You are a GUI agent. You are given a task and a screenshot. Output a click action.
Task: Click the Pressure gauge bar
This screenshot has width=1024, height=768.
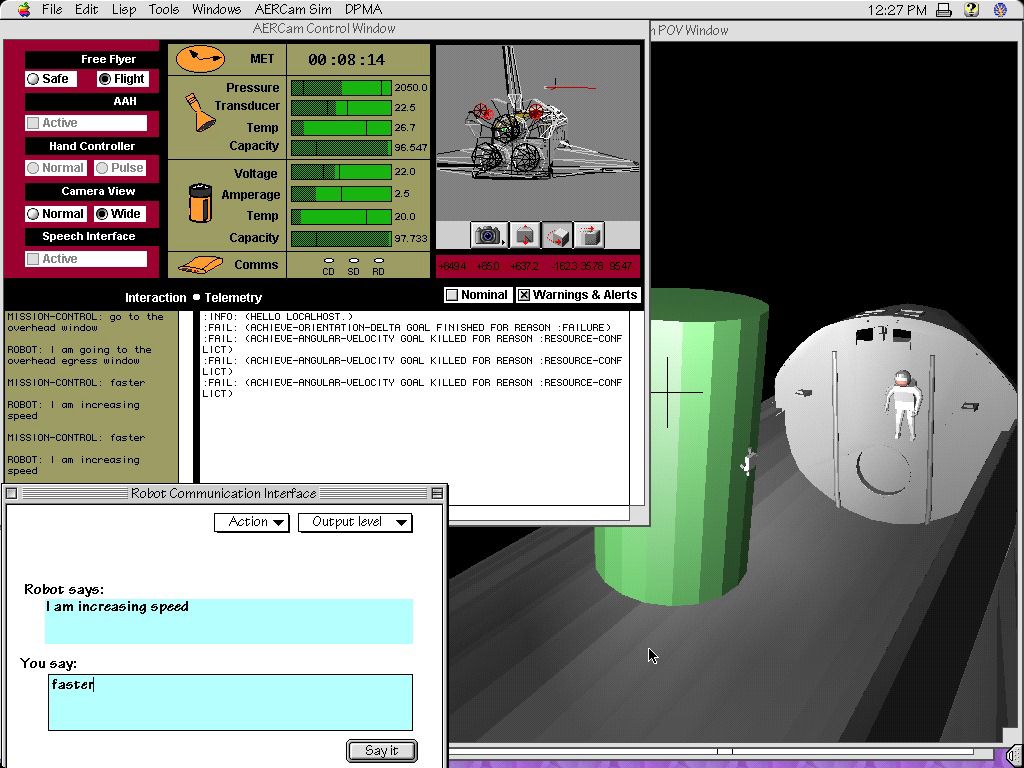click(341, 88)
